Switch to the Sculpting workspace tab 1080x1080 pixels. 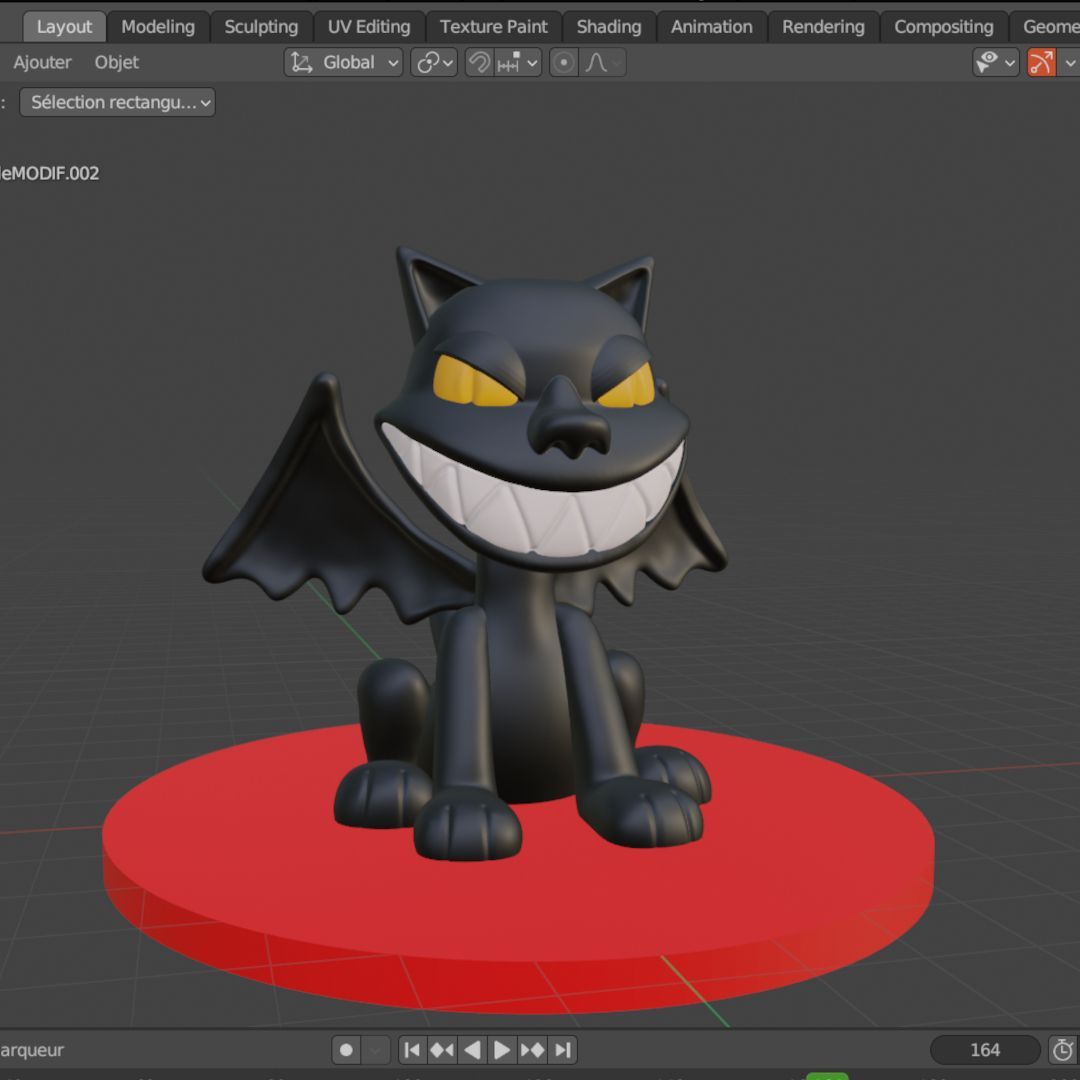[x=261, y=27]
